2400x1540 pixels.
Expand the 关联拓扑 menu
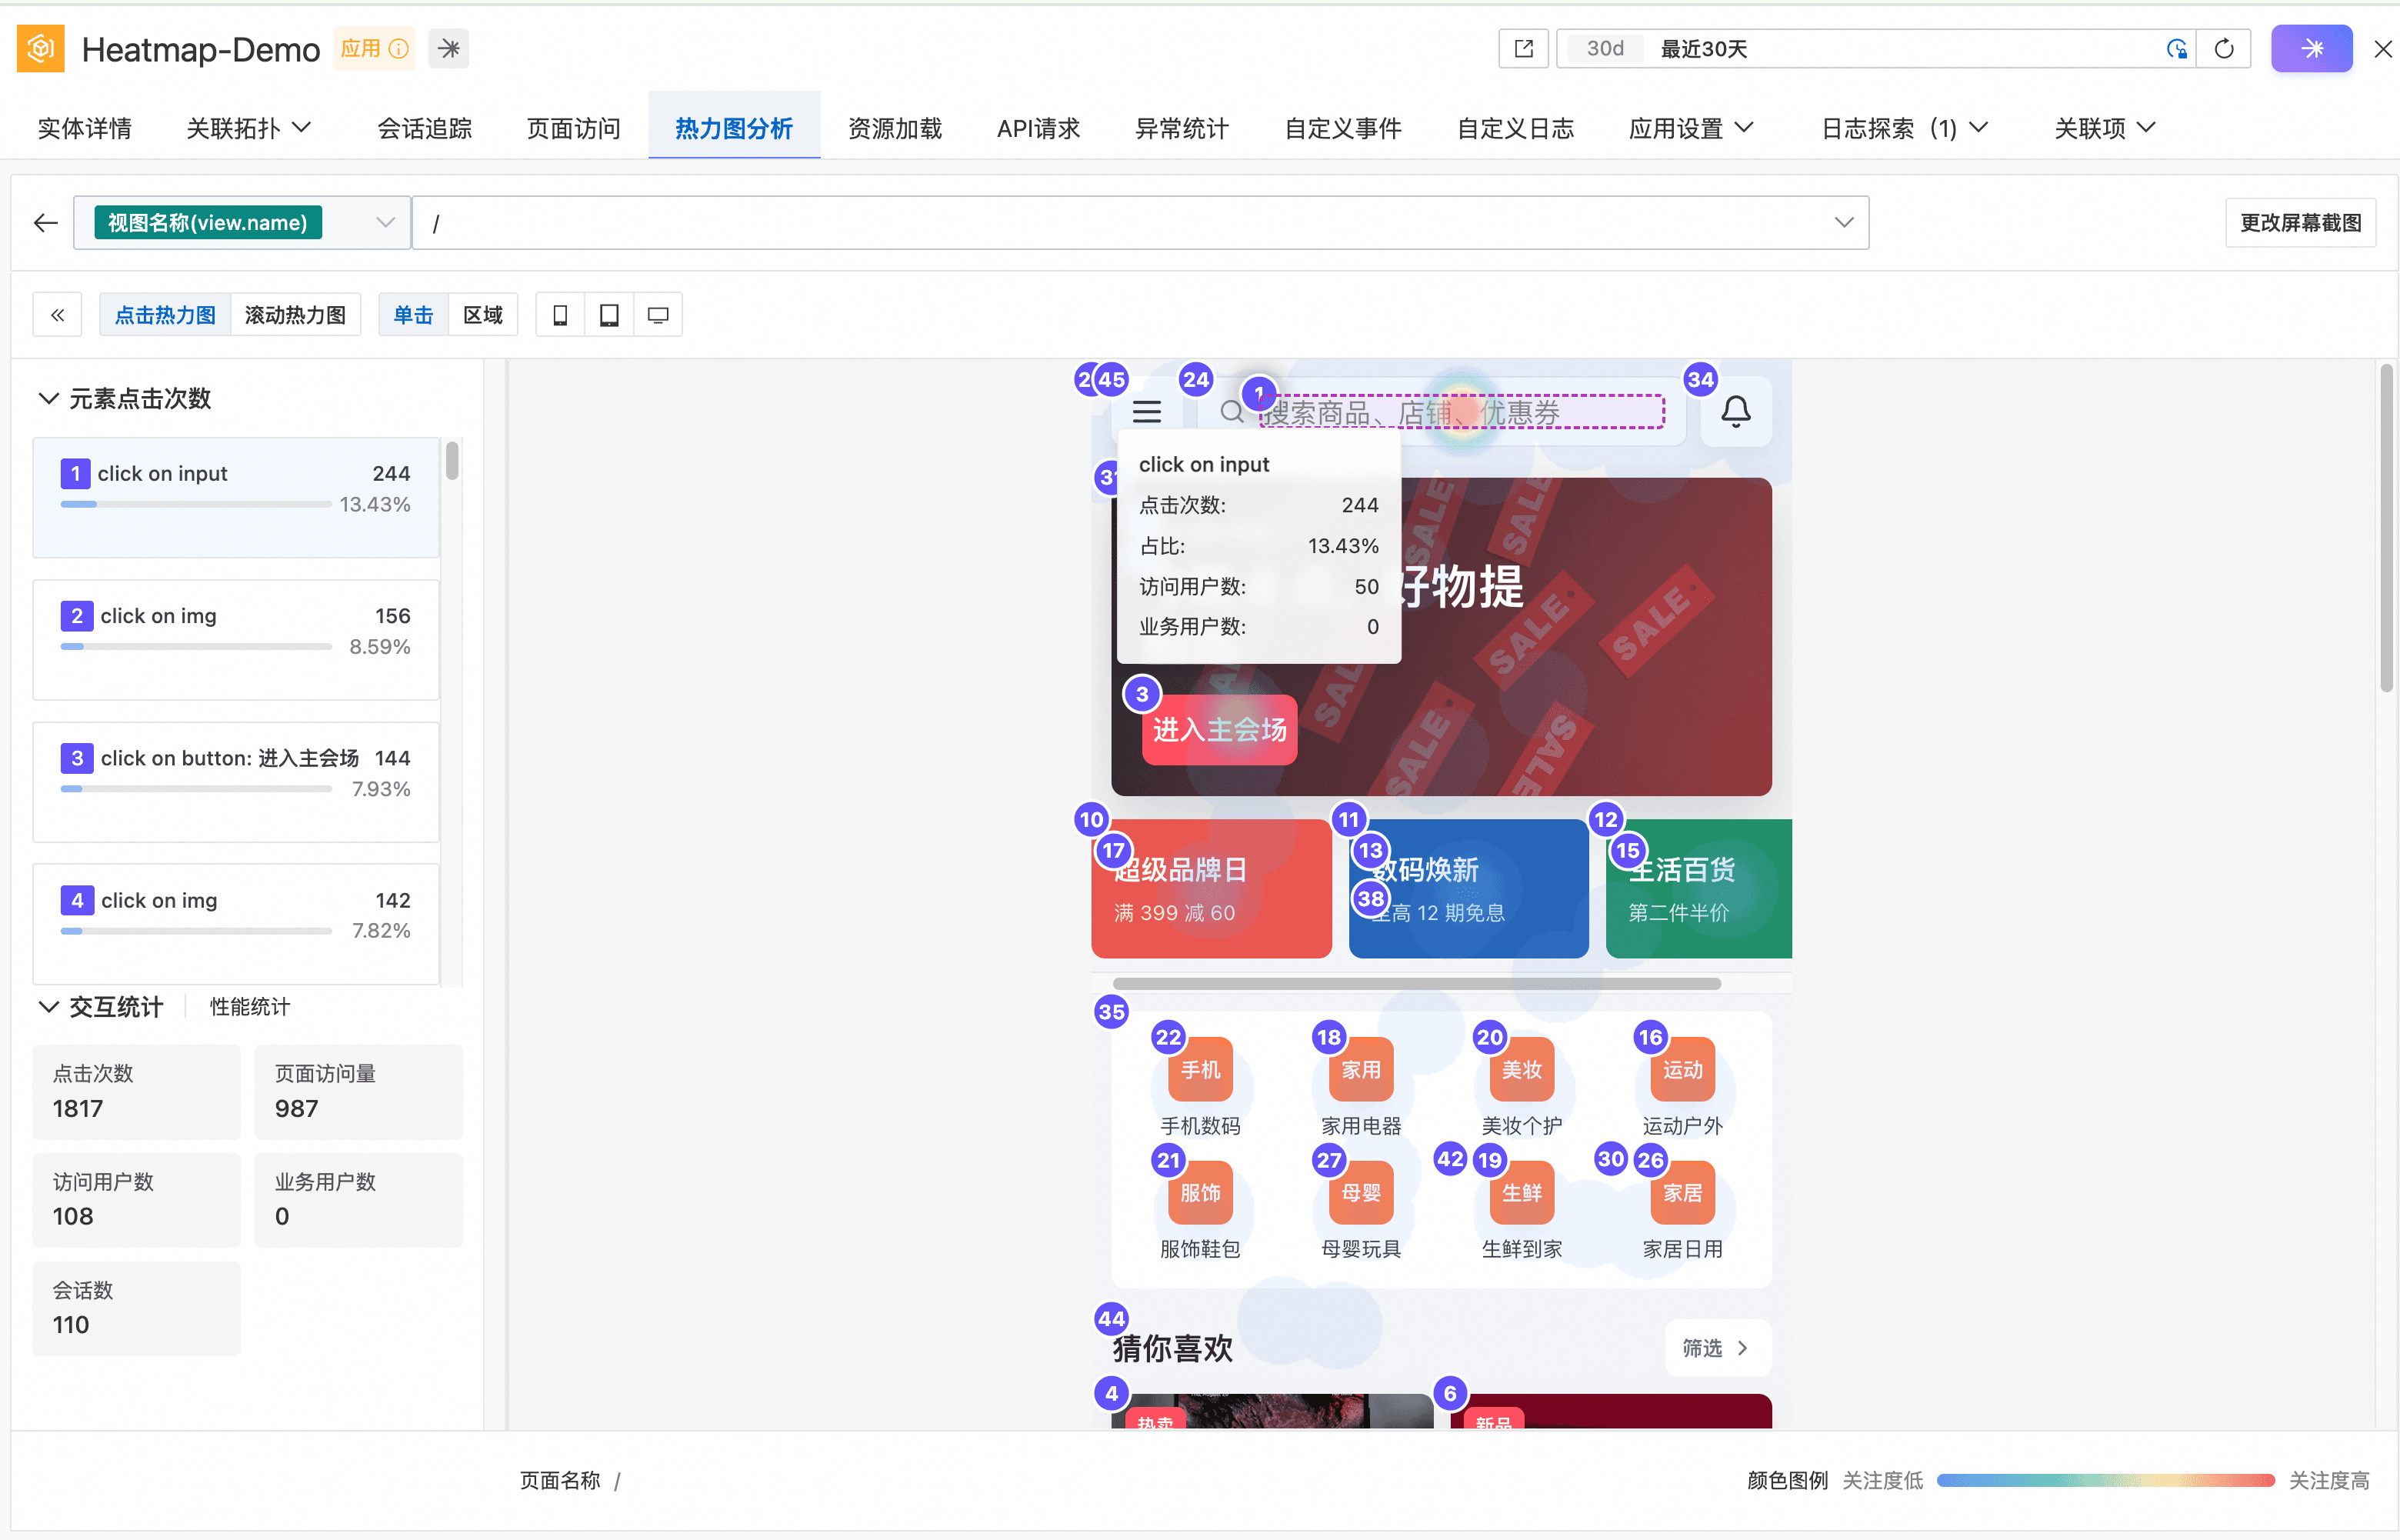[250, 128]
